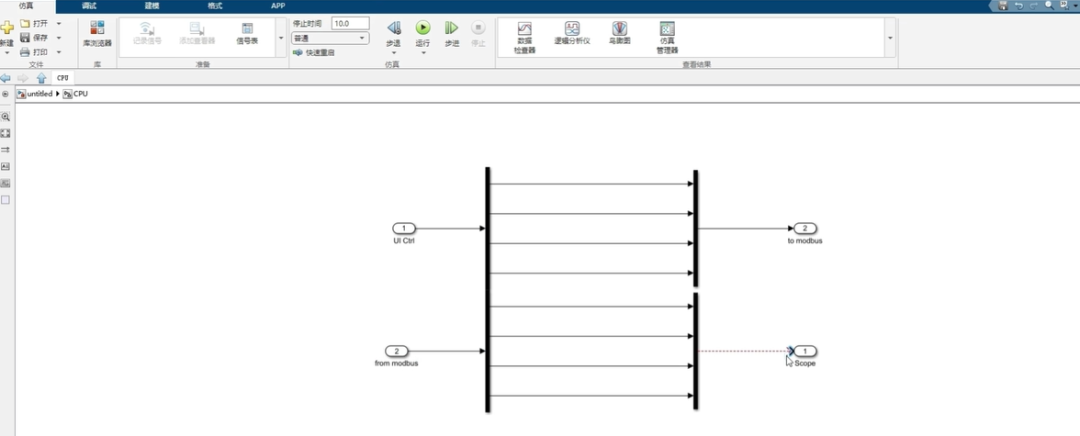Open the 普通 simulation mode dropdown
The width and height of the screenshot is (1080, 436).
click(330, 38)
